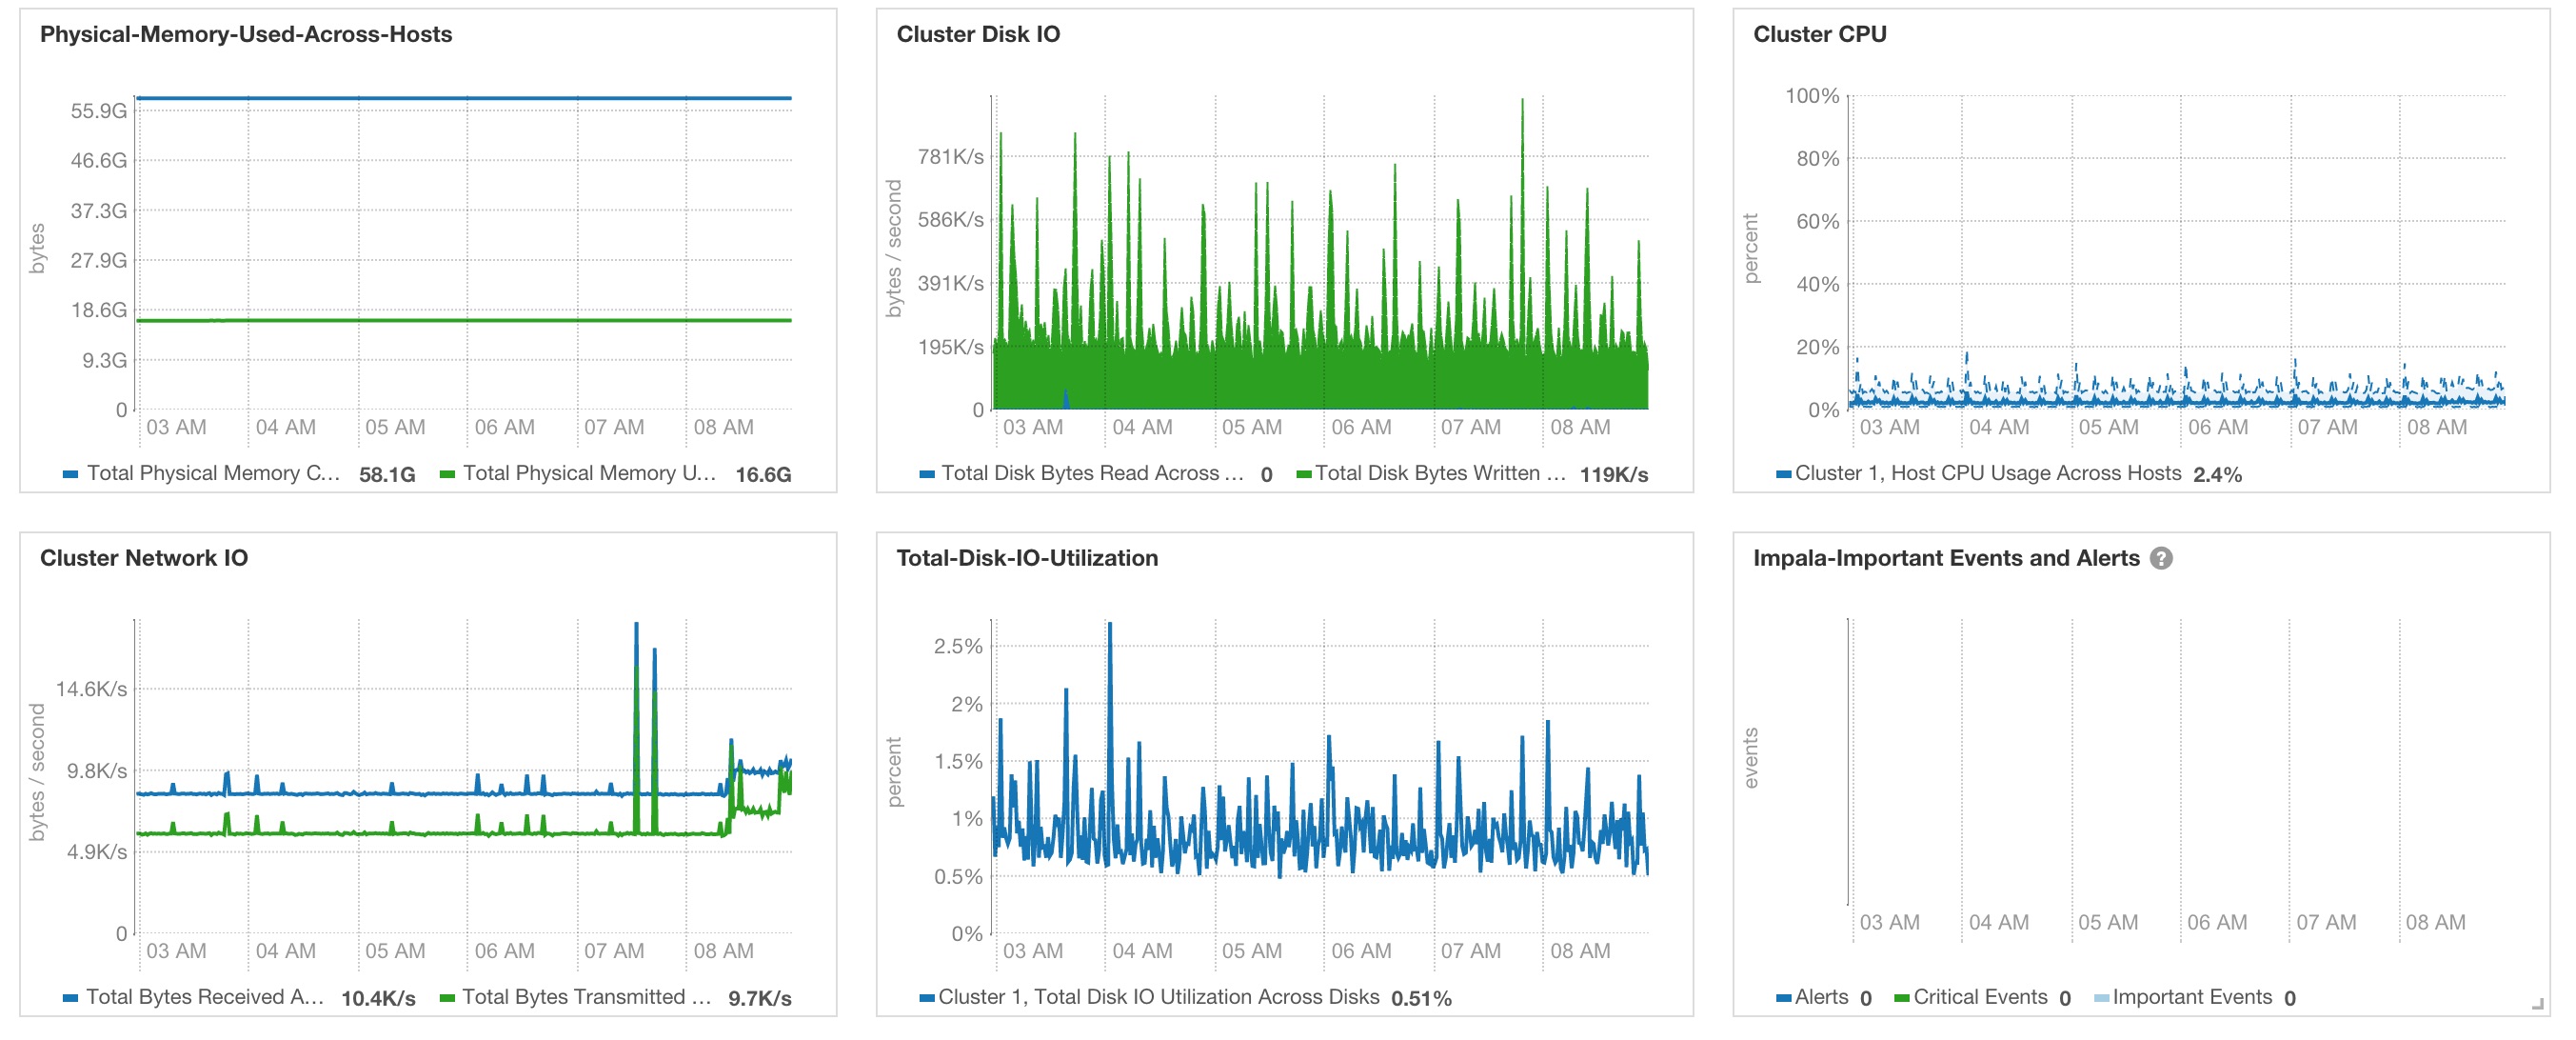Viewport: 2576px width, 1040px height.
Task: Click the green Total Disk Bytes Written legend swatch
Action: [1303, 474]
